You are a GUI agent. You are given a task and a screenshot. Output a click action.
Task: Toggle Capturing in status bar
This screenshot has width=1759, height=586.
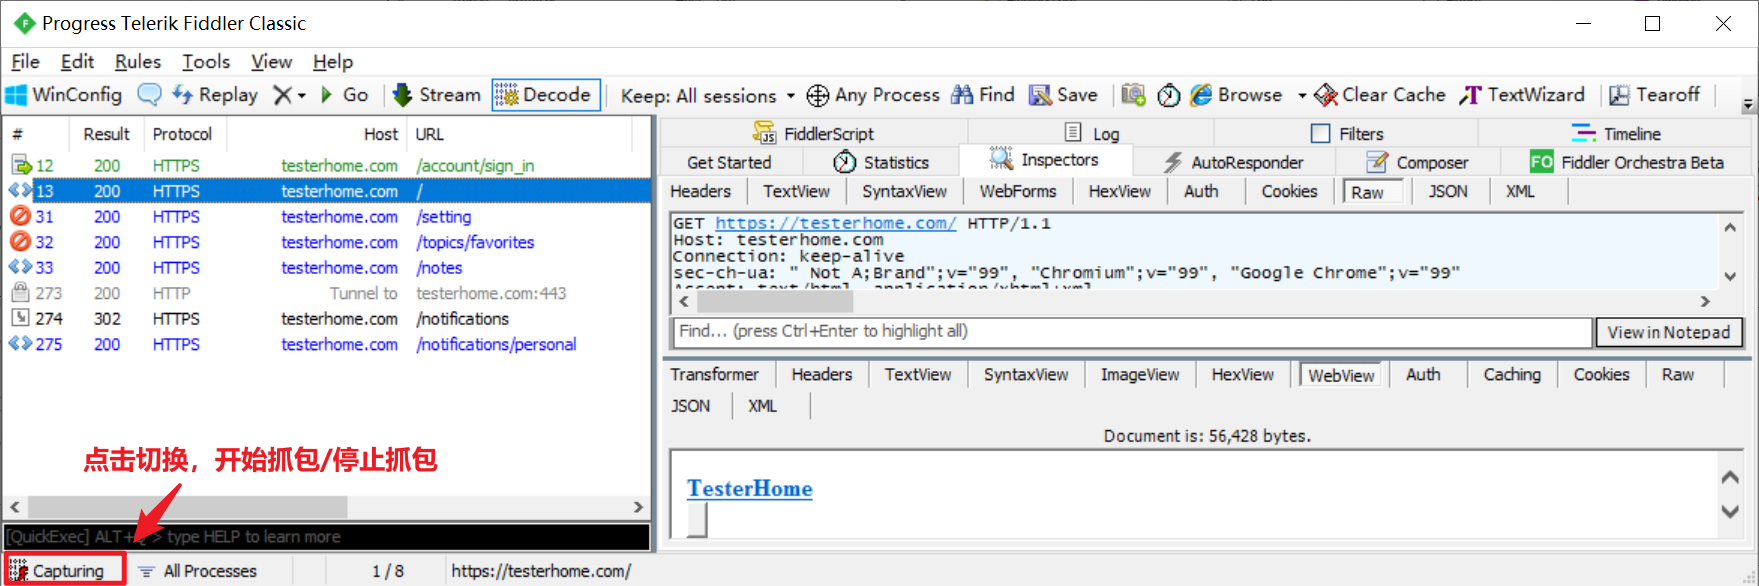pyautogui.click(x=64, y=570)
